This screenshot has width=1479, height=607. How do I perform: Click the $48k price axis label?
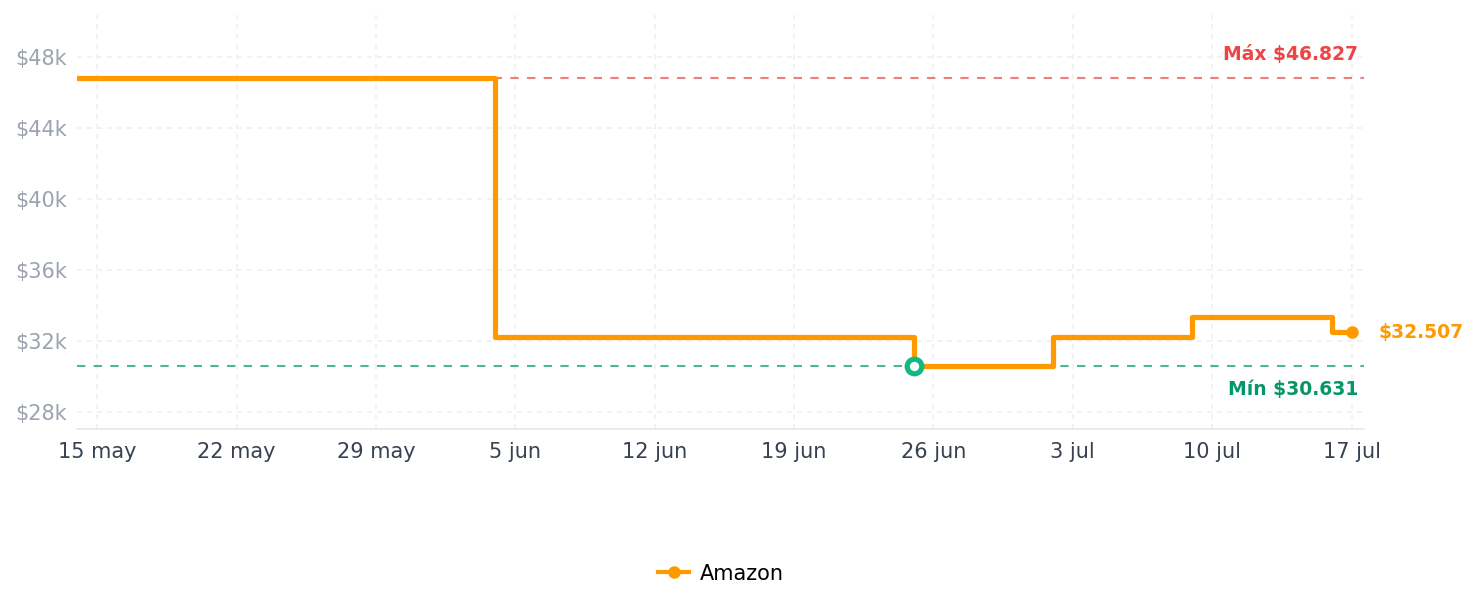pos(41,58)
